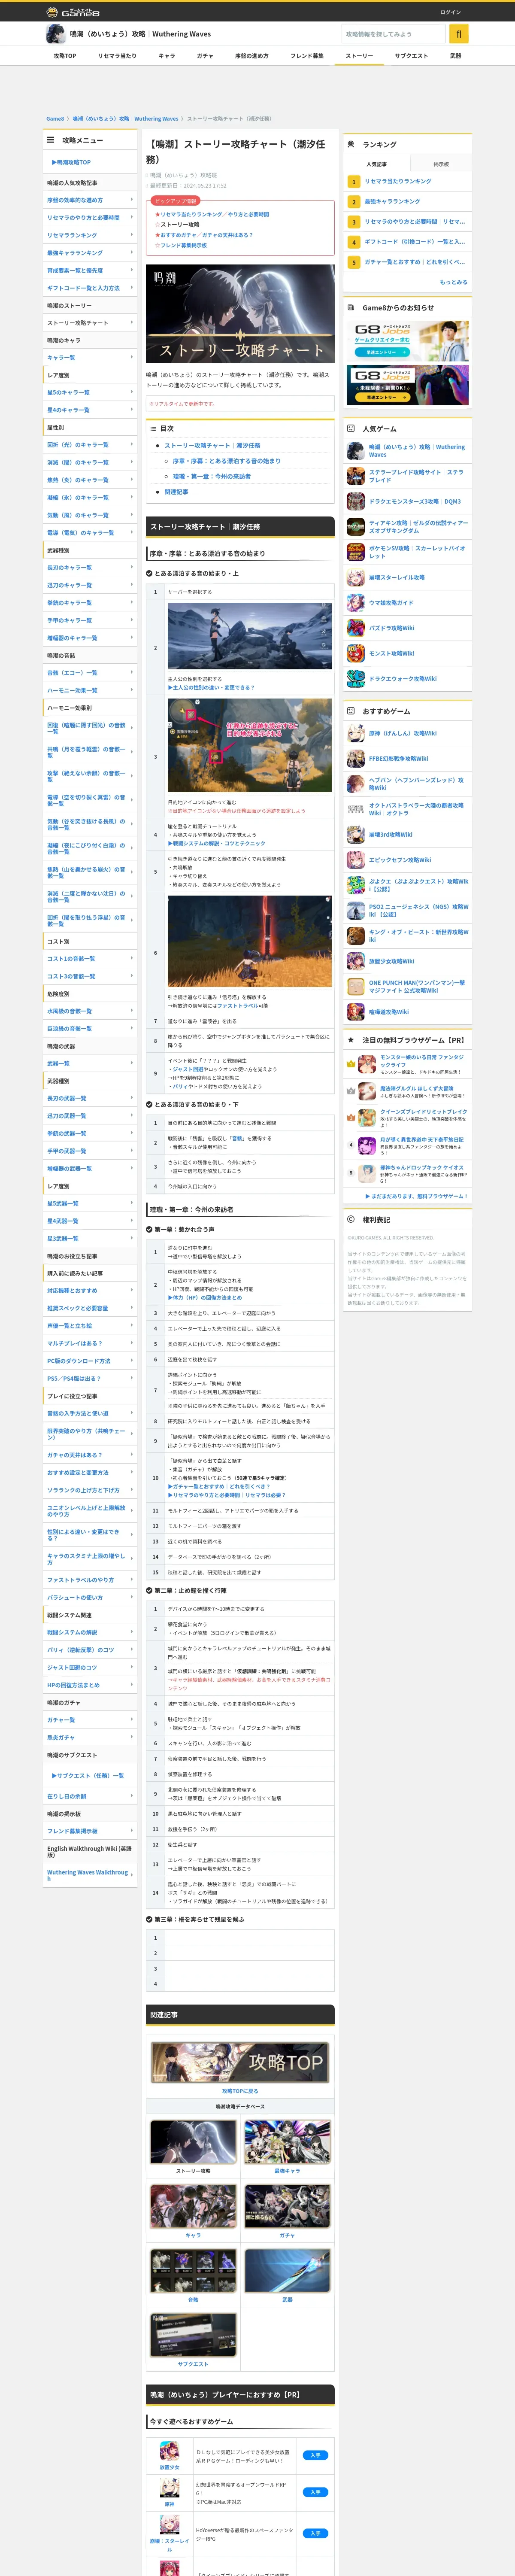Jump to 関連記事 in table of contents
Screen dimensions: 515x2576
click(x=176, y=492)
